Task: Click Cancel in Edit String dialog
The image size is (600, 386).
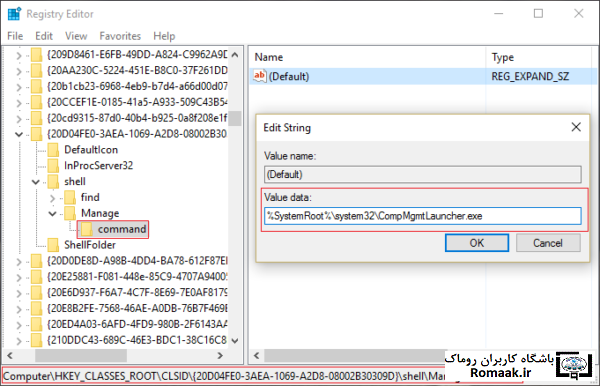Action: (x=548, y=243)
